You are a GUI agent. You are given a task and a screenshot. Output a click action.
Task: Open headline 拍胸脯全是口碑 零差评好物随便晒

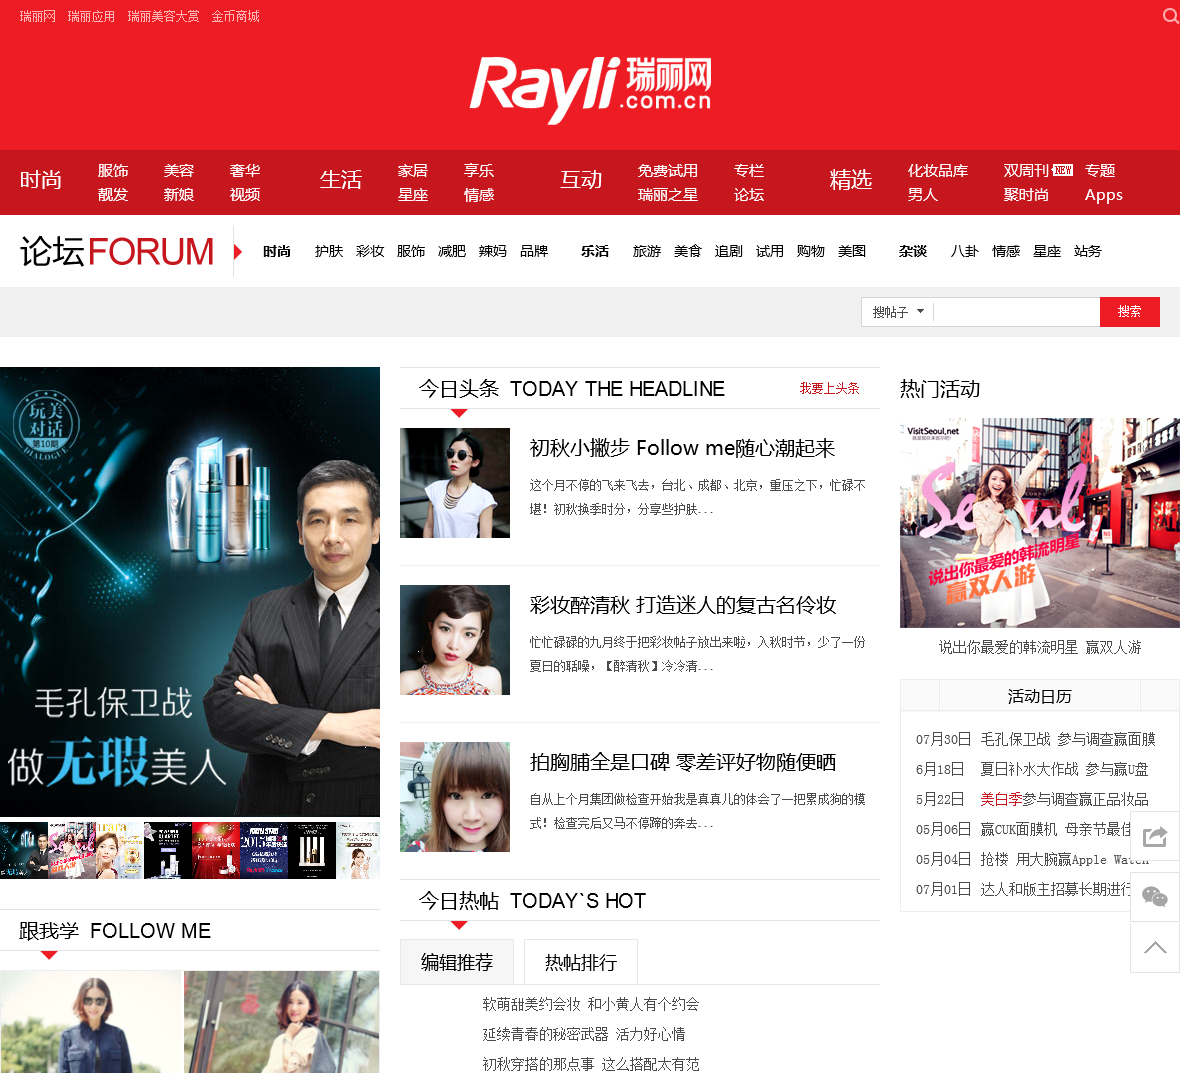pyautogui.click(x=683, y=762)
